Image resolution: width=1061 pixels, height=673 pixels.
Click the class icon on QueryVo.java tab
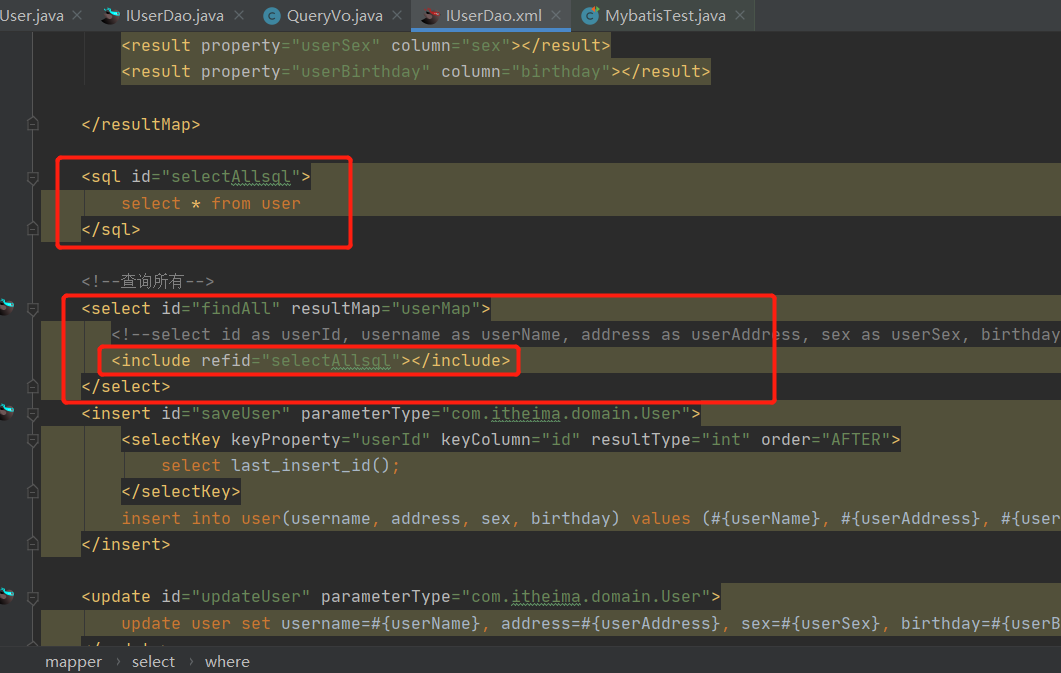tap(272, 16)
